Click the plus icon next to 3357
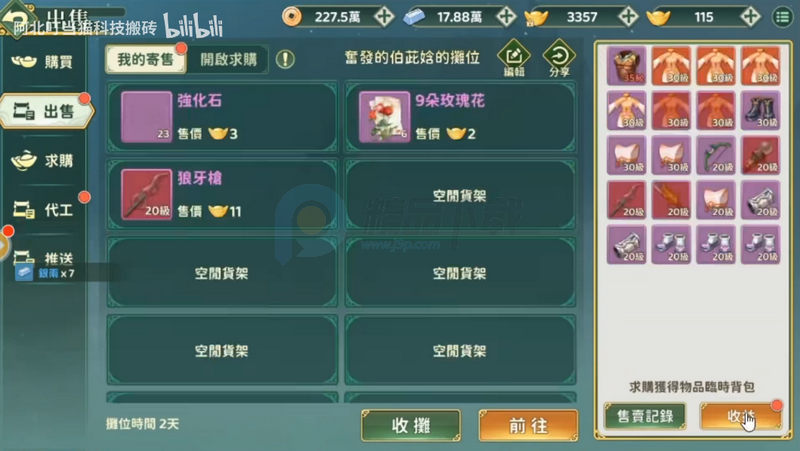This screenshot has width=800, height=451. pyautogui.click(x=628, y=17)
